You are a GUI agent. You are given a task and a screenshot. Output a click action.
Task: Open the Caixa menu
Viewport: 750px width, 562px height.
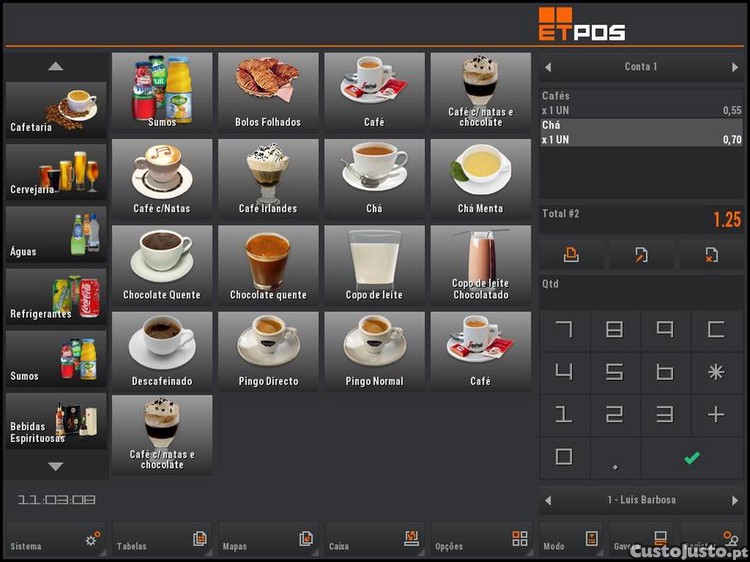coord(374,540)
